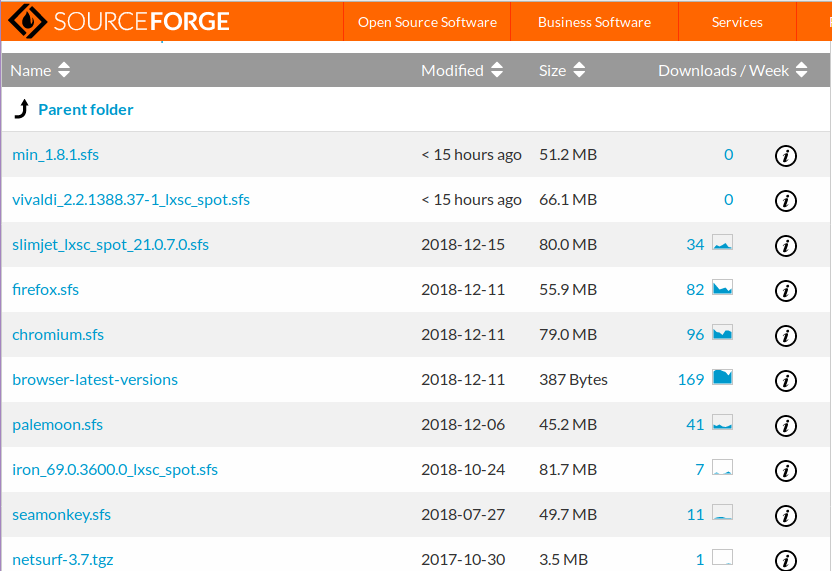Download seamonkey.sfs file
The width and height of the screenshot is (832, 571).
(x=61, y=515)
